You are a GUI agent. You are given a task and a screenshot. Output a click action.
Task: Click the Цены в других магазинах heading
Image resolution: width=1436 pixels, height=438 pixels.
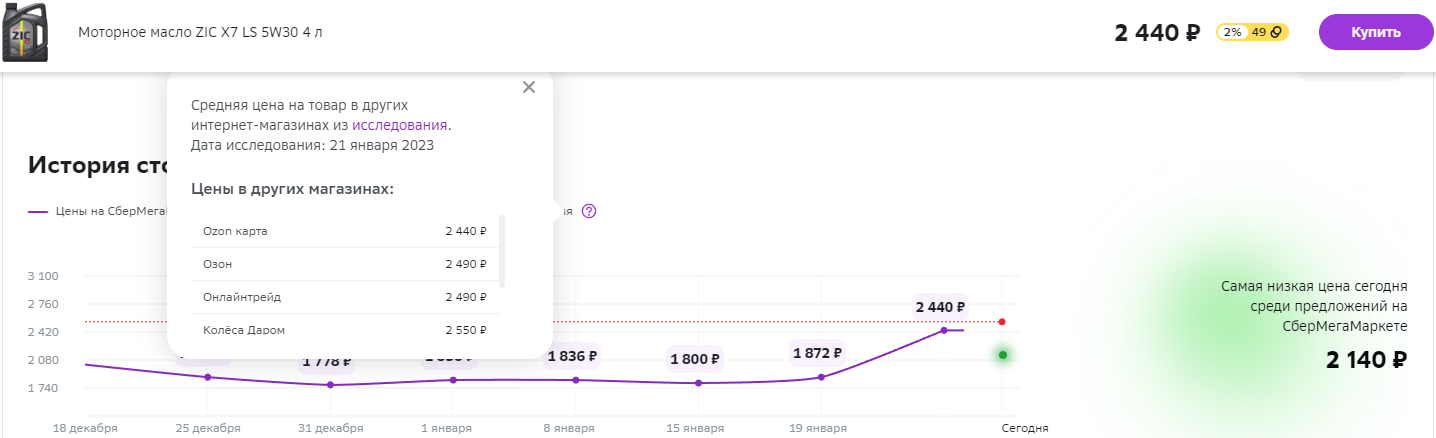pos(292,188)
